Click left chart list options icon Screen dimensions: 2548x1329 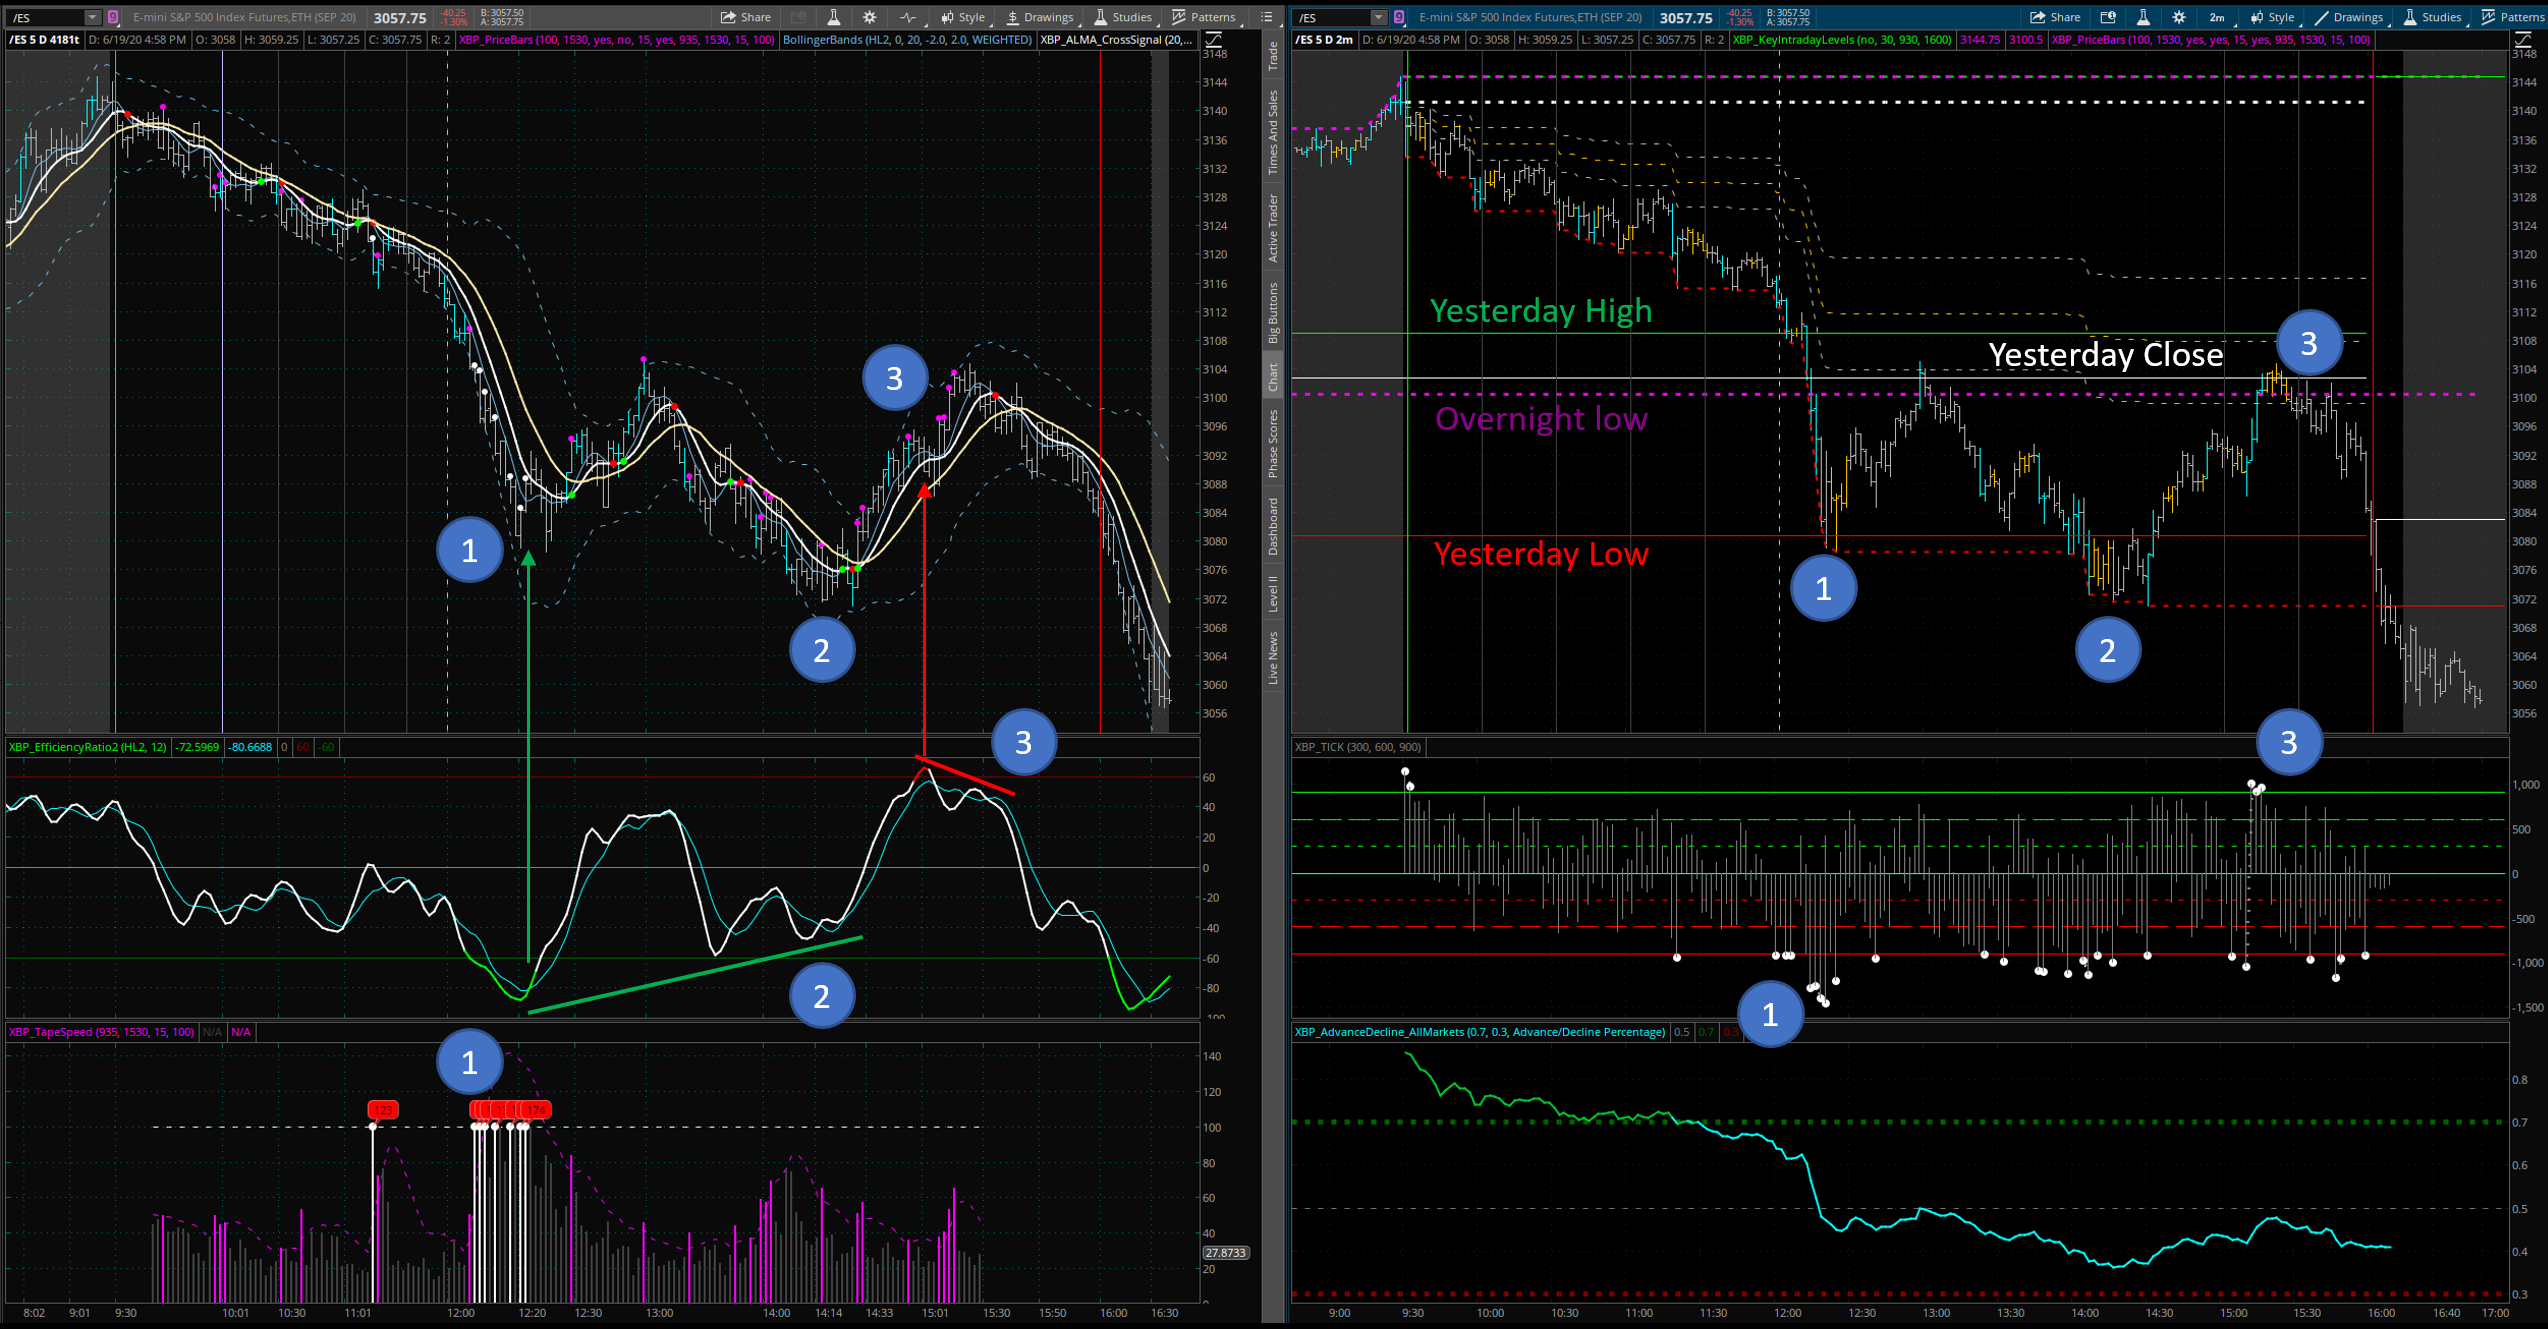(x=1266, y=17)
